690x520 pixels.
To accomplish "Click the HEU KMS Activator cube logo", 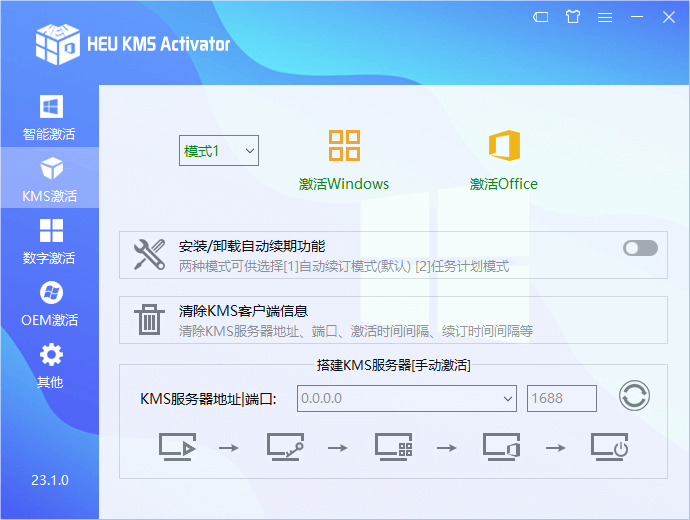I will tap(58, 44).
